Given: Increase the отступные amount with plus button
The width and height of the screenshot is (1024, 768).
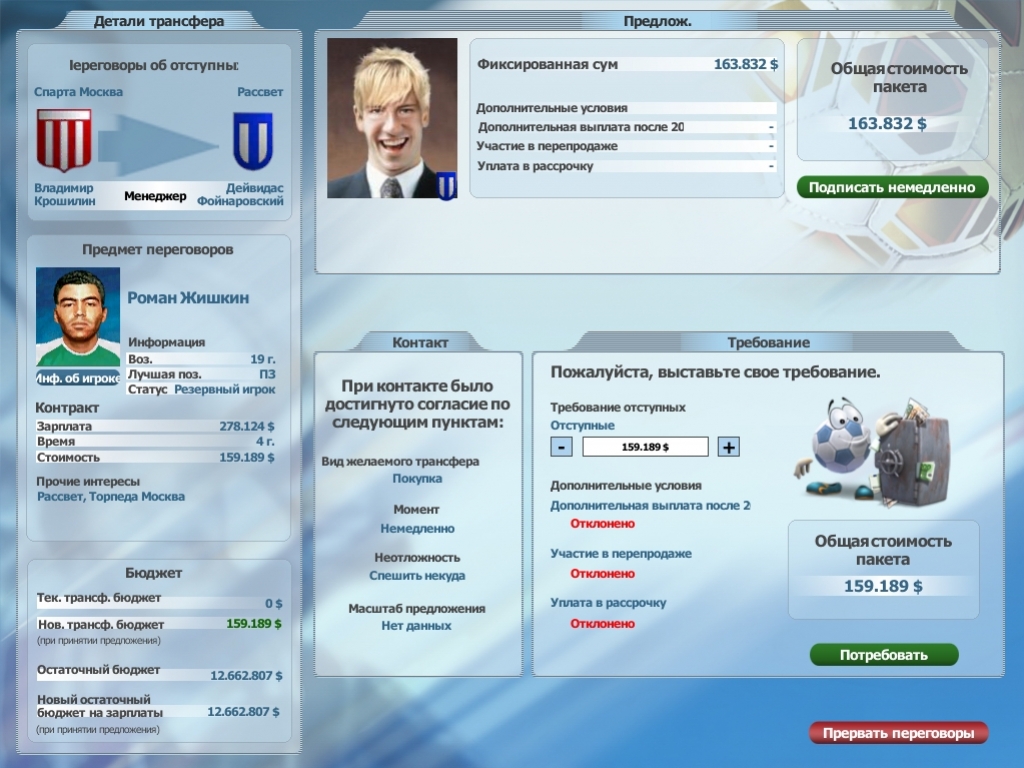Looking at the screenshot, I should [729, 447].
